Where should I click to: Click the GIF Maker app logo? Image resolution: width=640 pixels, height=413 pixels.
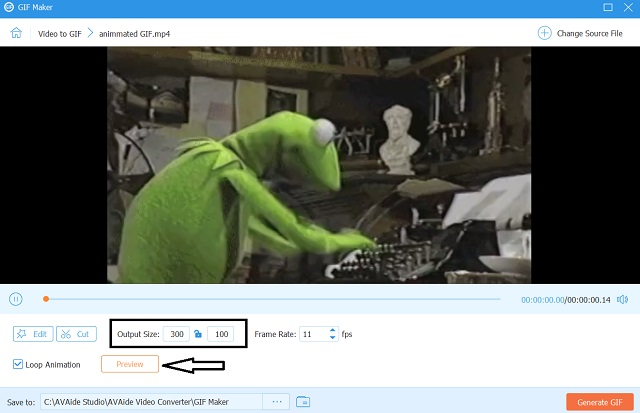(x=9, y=7)
